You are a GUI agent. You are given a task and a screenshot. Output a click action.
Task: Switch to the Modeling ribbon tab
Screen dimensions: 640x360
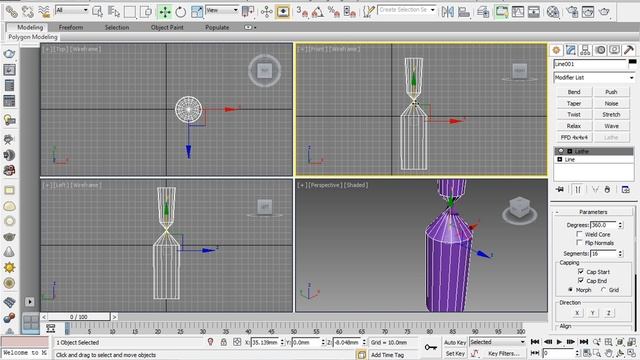tap(30, 27)
